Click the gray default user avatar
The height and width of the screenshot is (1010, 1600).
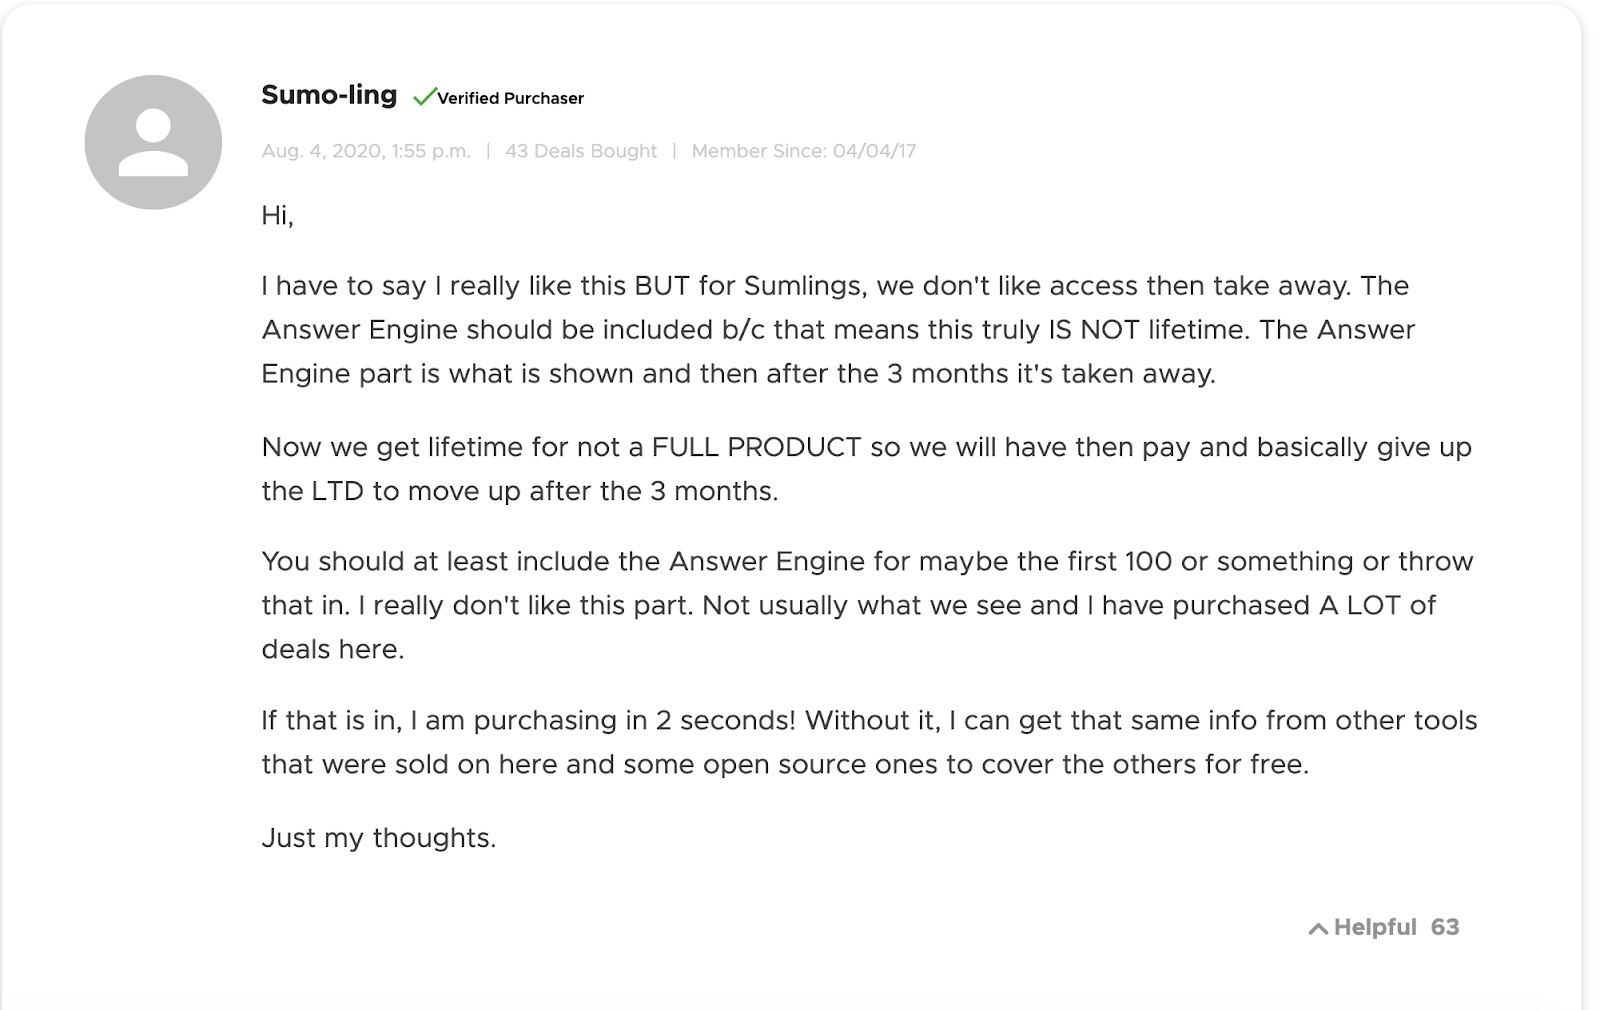tap(153, 142)
